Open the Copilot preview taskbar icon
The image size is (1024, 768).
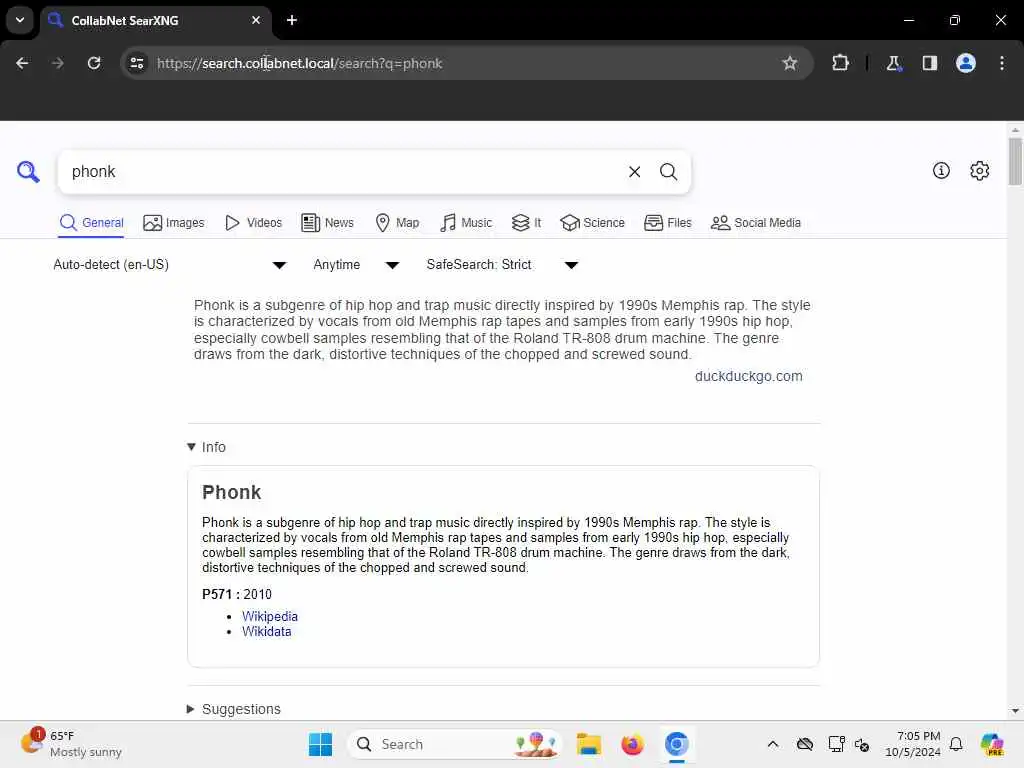[x=992, y=744]
